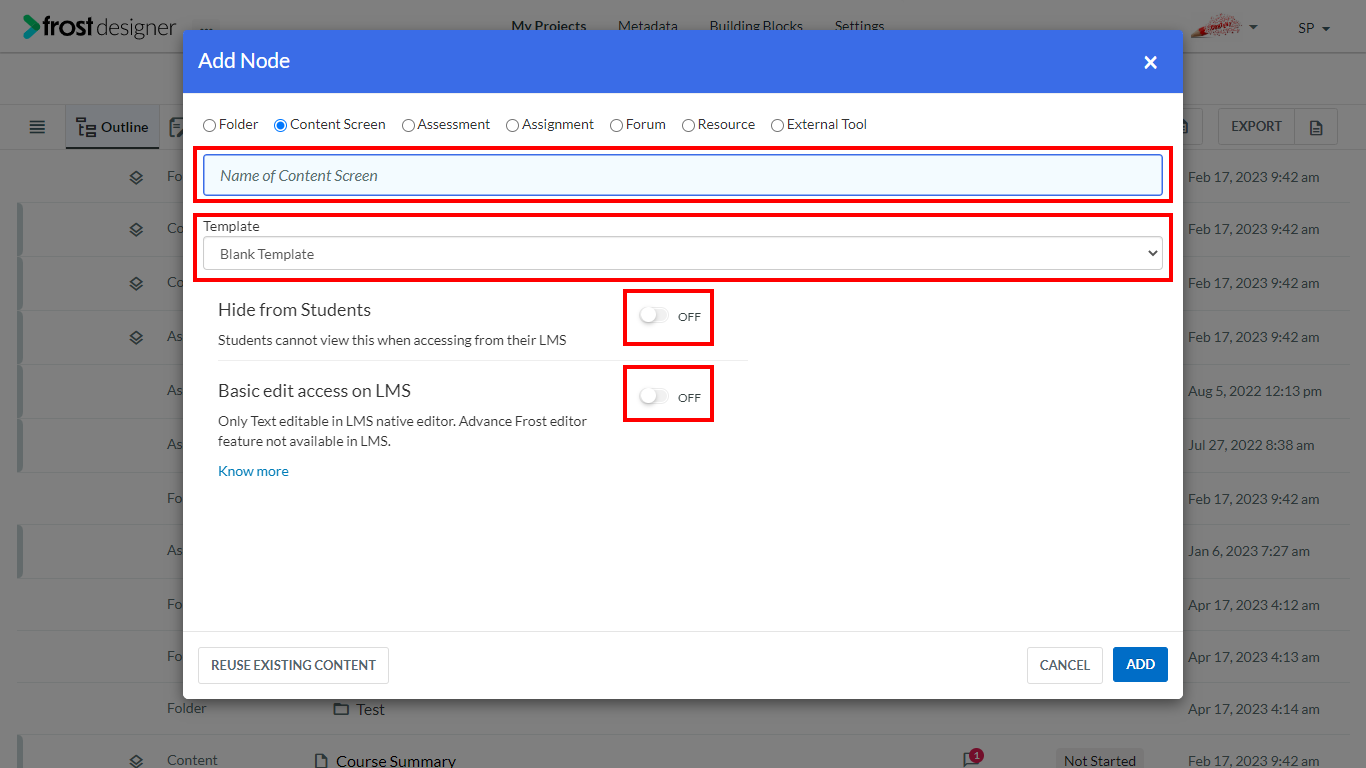Screen dimensions: 1366x768
Task: Click the Test folder icon
Action: (x=340, y=709)
